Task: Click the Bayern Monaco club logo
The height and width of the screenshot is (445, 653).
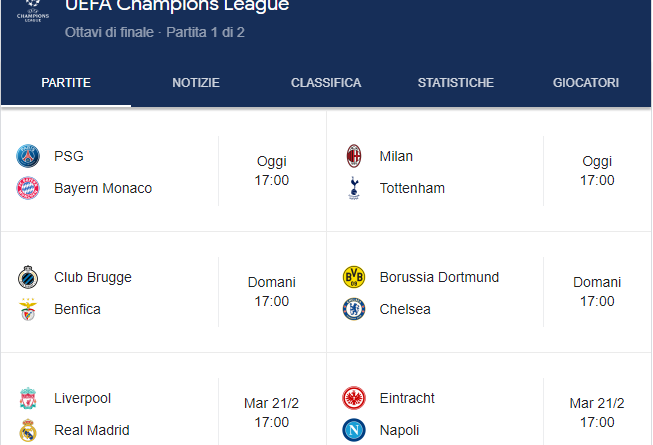Action: [x=28, y=188]
